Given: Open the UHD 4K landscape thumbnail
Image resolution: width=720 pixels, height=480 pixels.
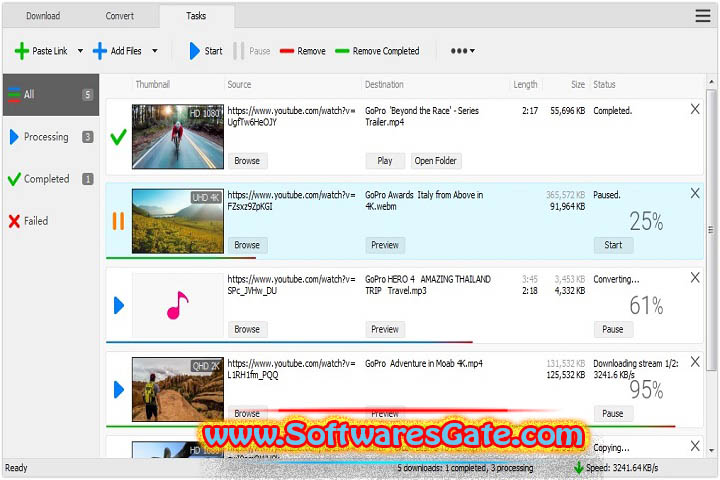Looking at the screenshot, I should [178, 221].
